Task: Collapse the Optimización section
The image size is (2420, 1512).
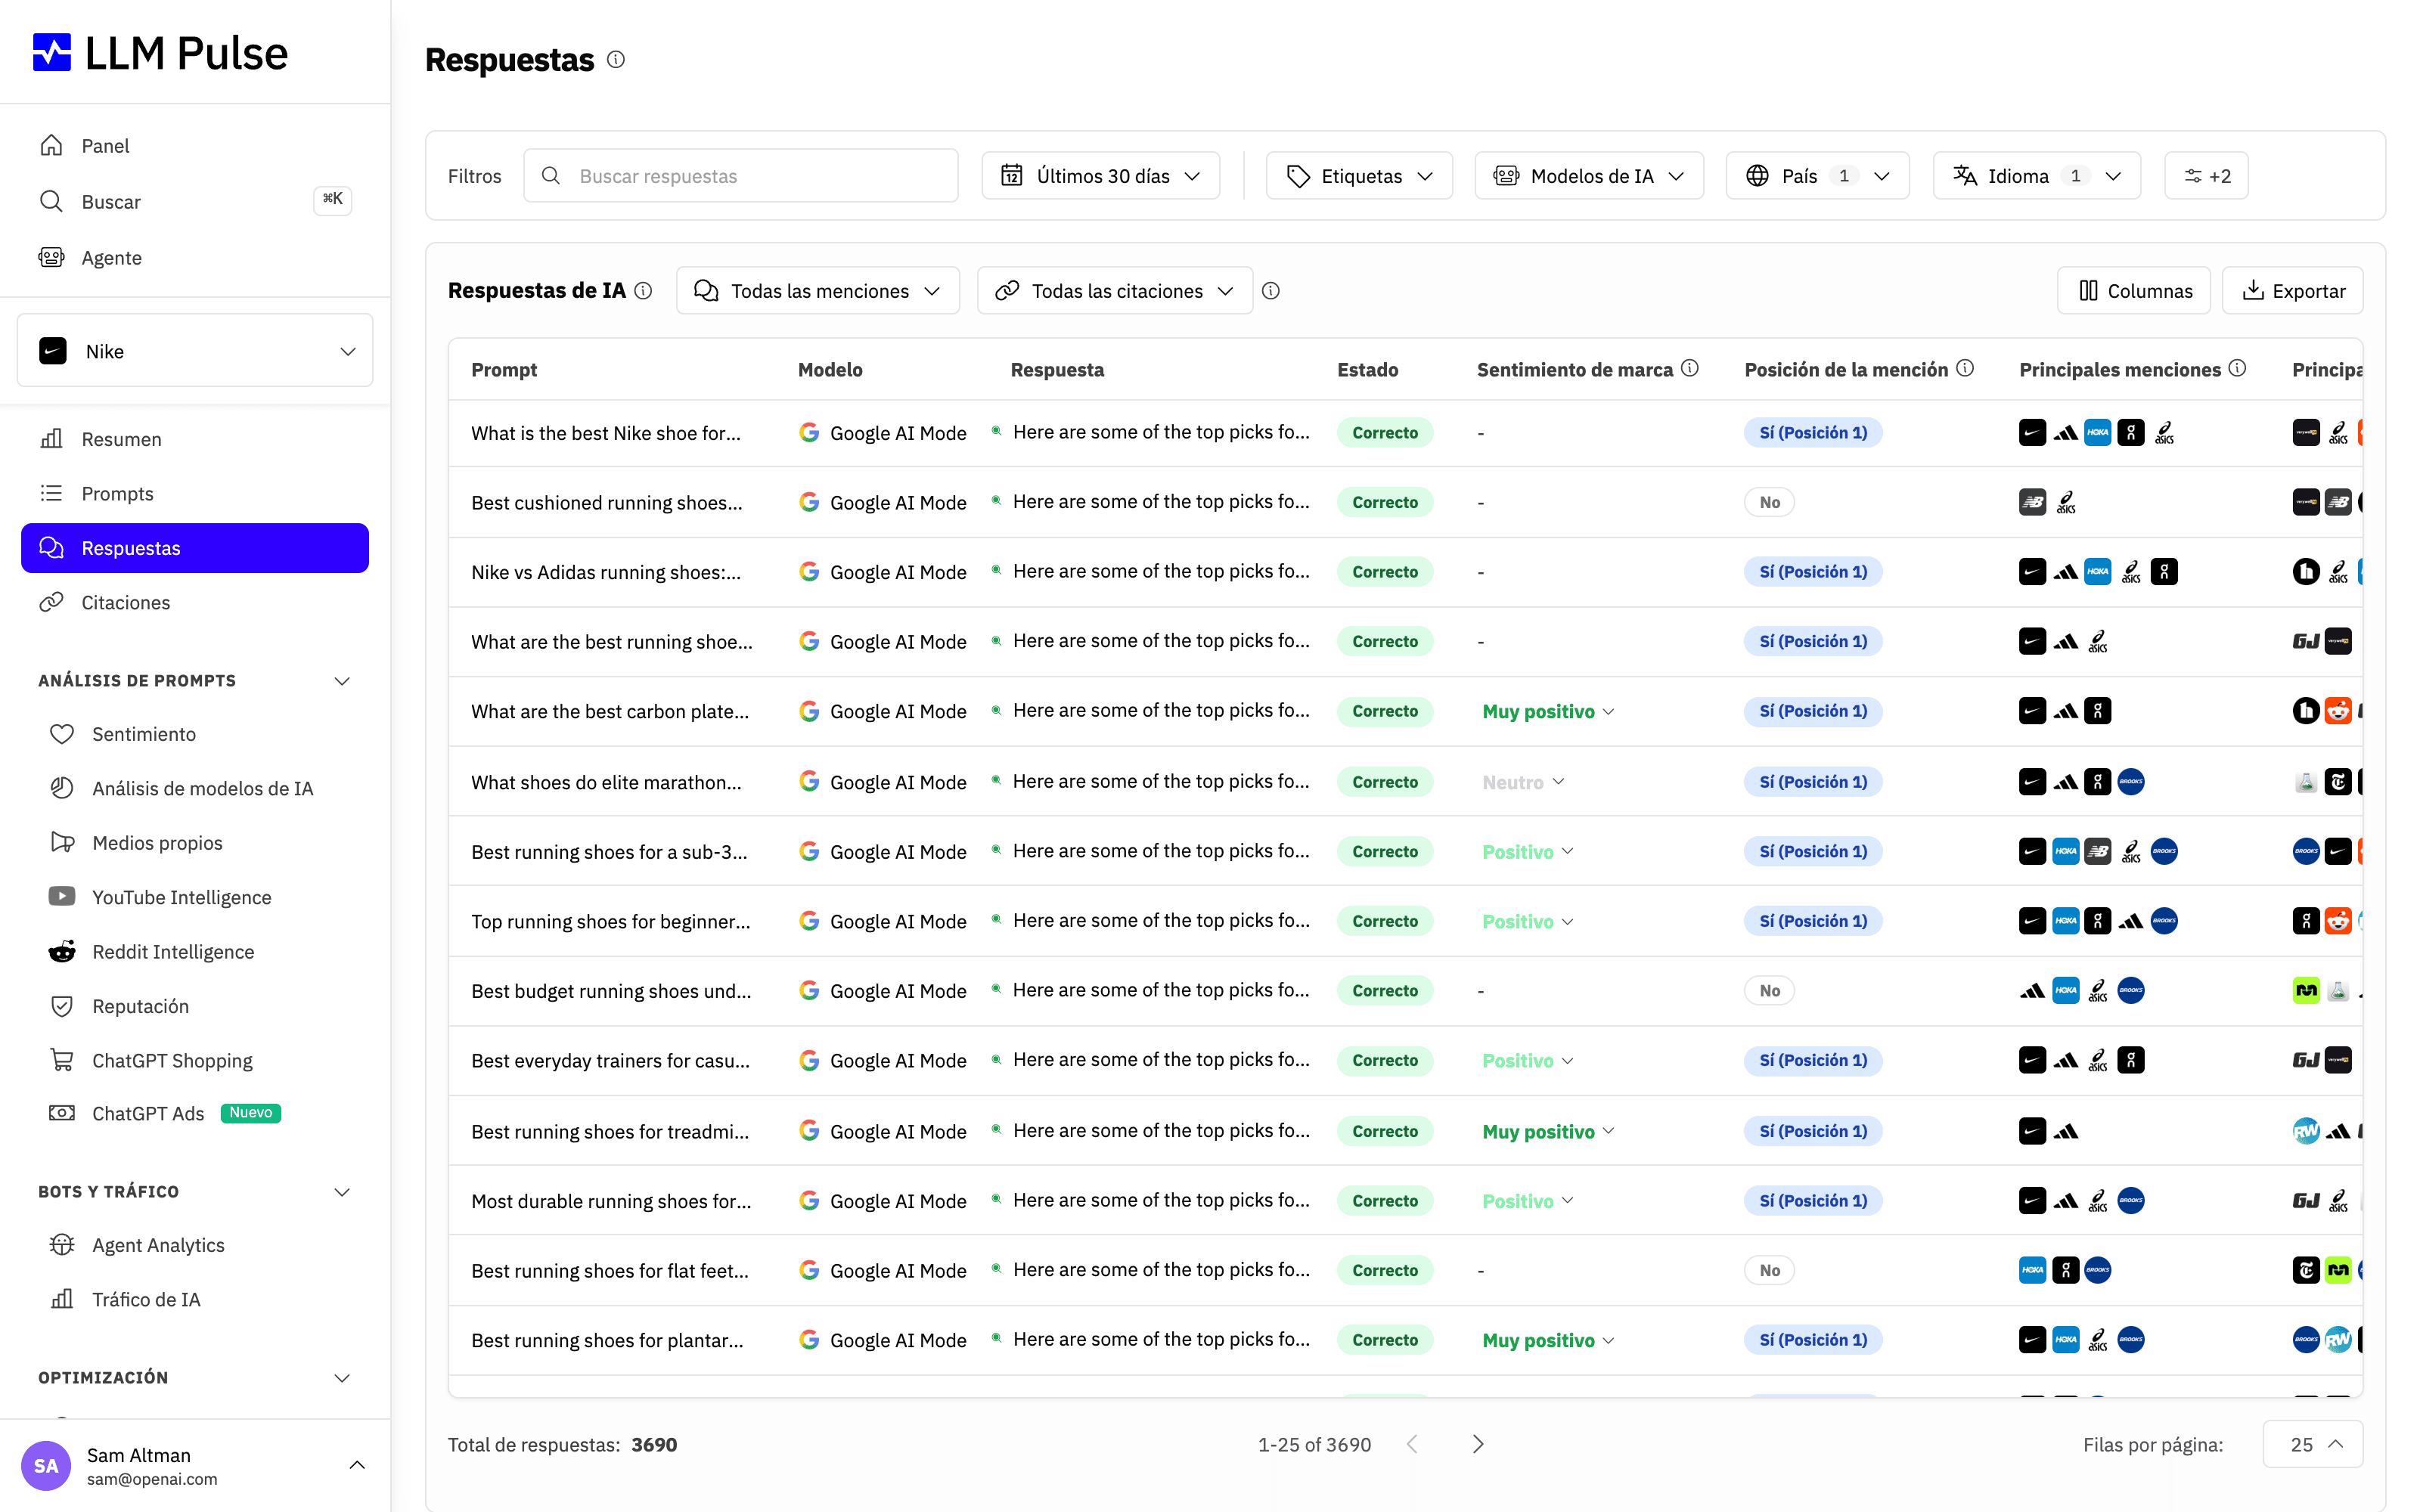Action: [x=342, y=1378]
